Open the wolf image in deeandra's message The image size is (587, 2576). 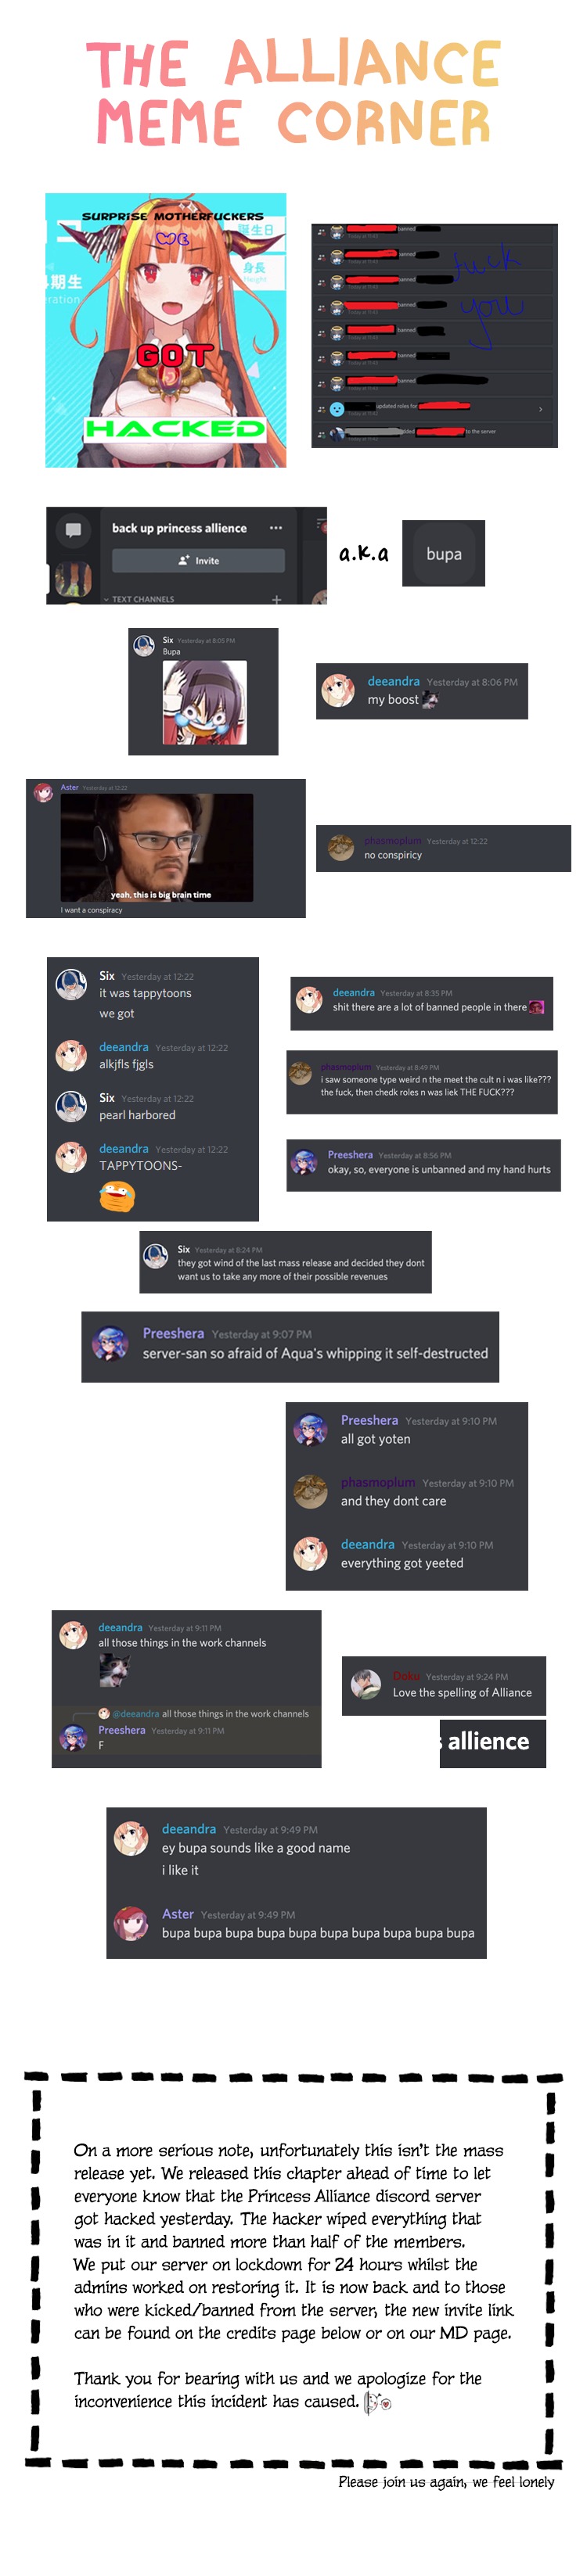point(114,1671)
